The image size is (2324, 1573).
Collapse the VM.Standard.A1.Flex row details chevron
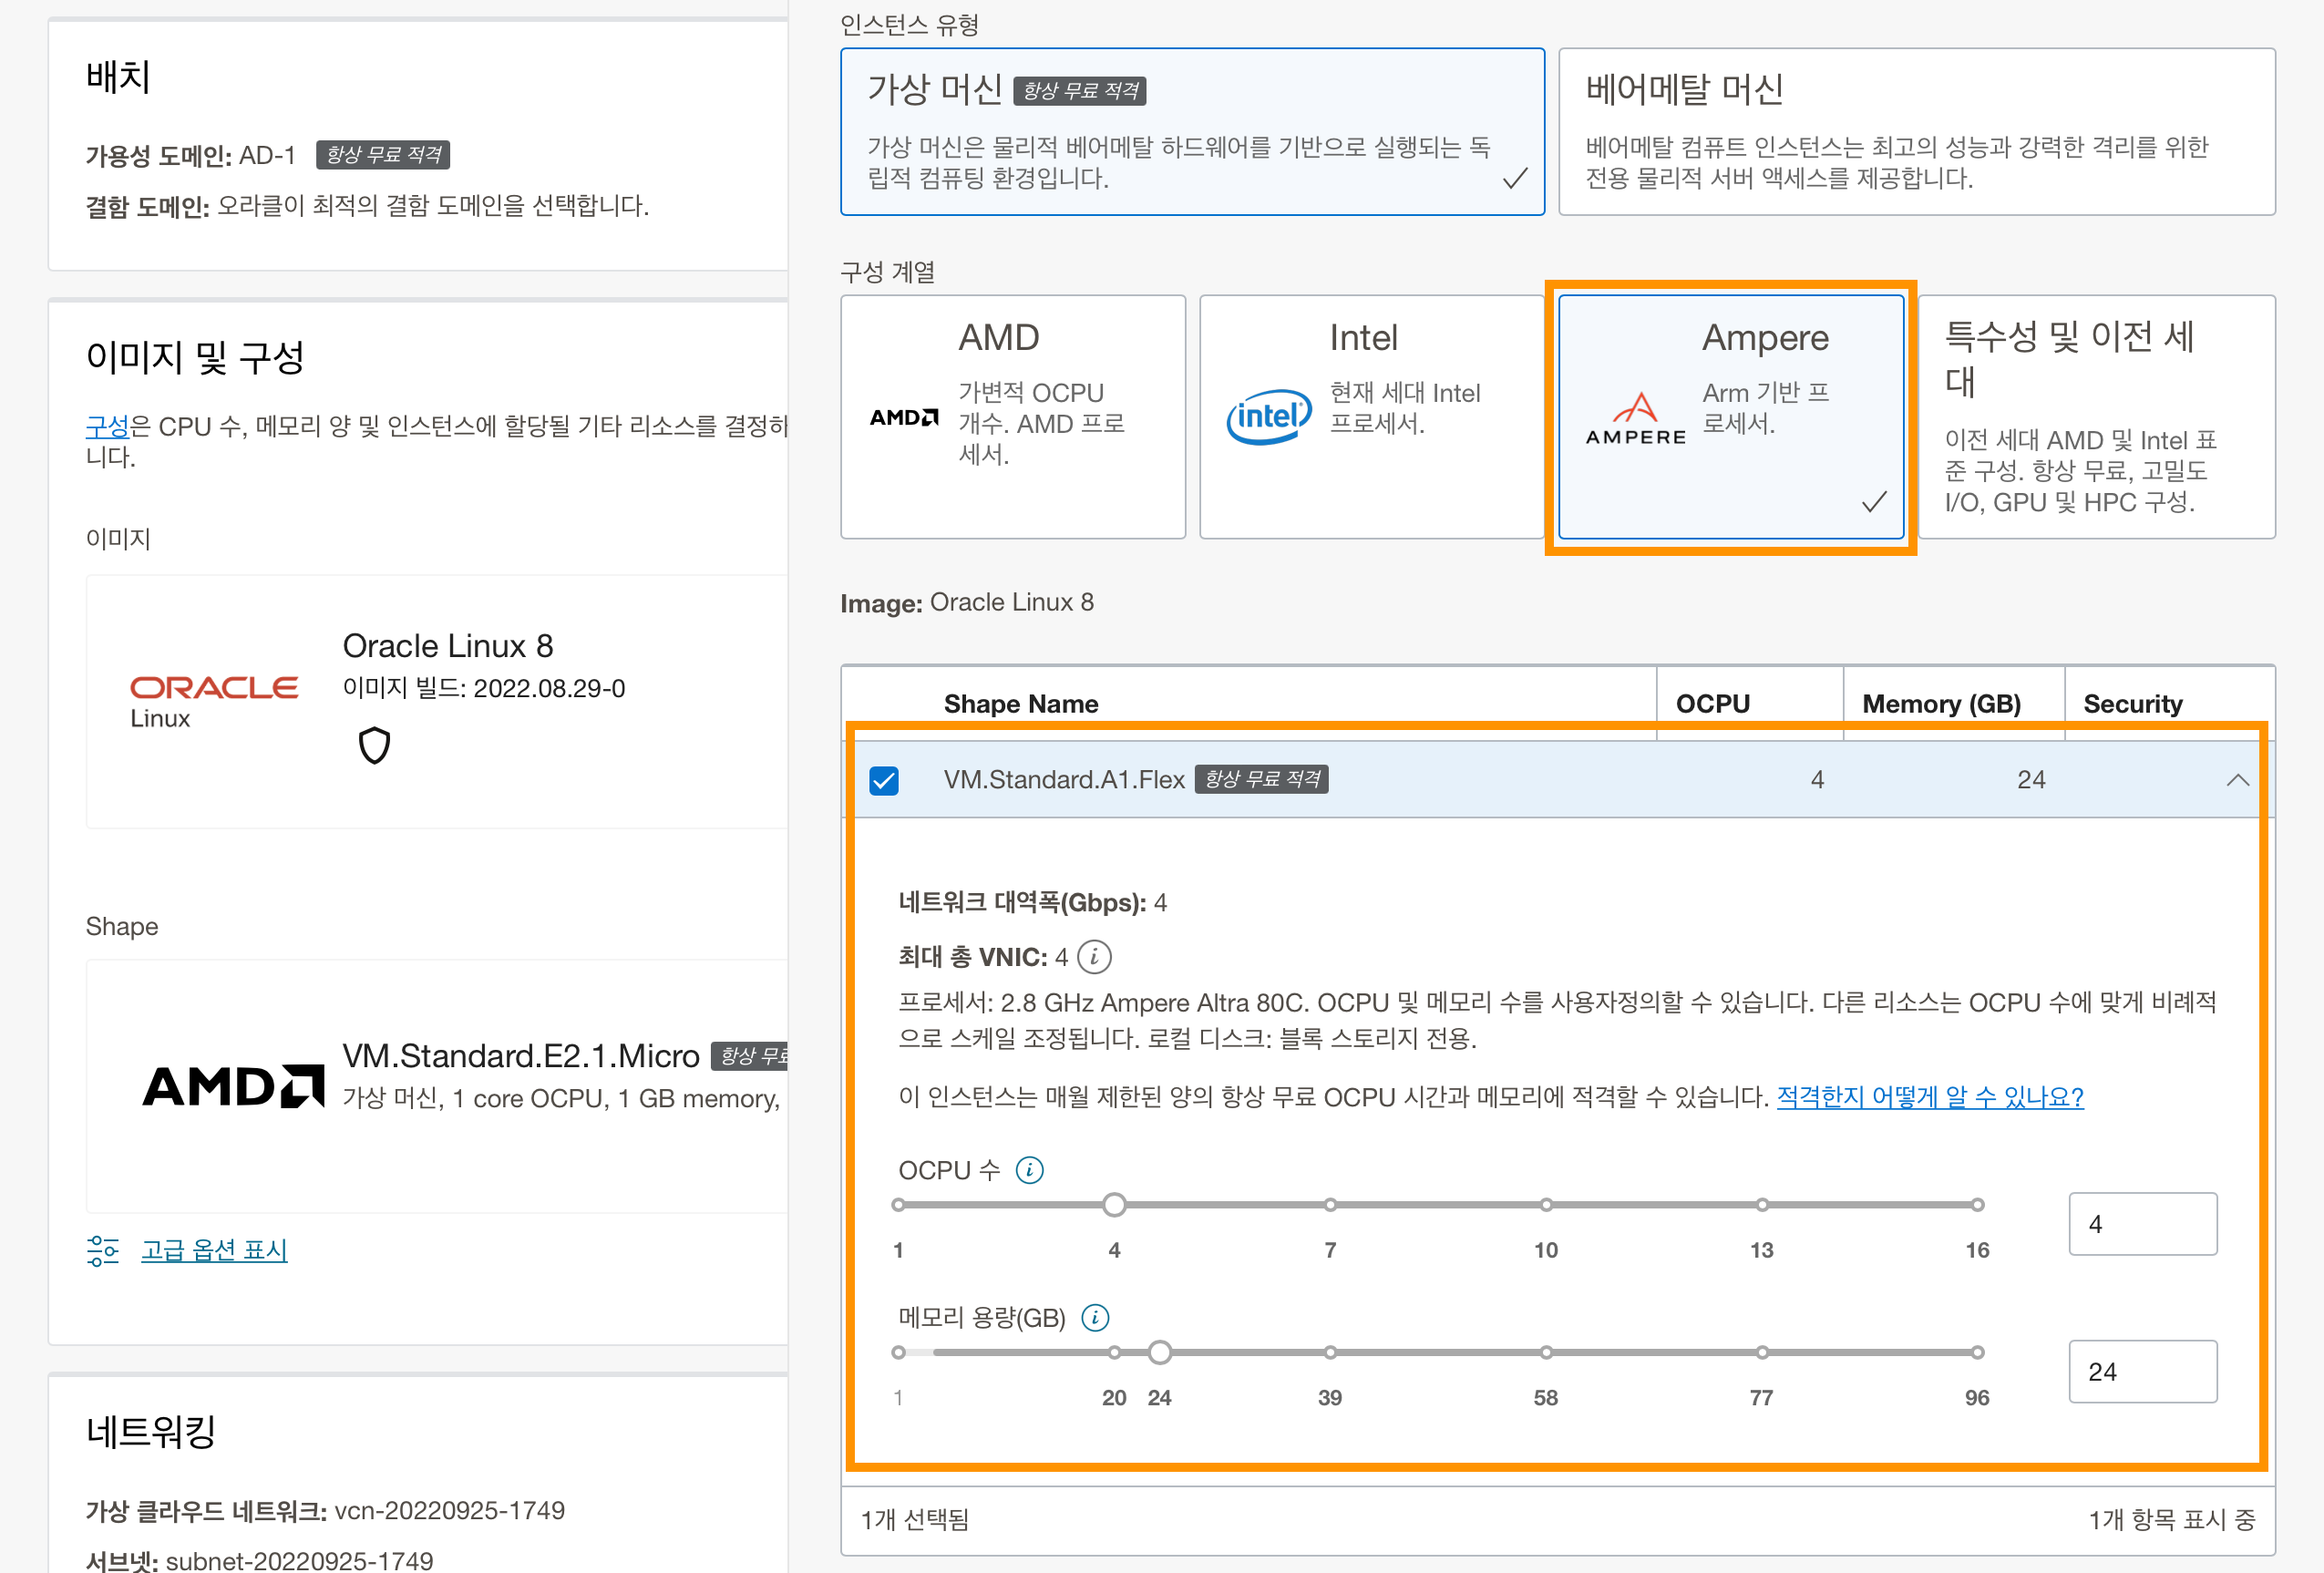pos(2238,780)
